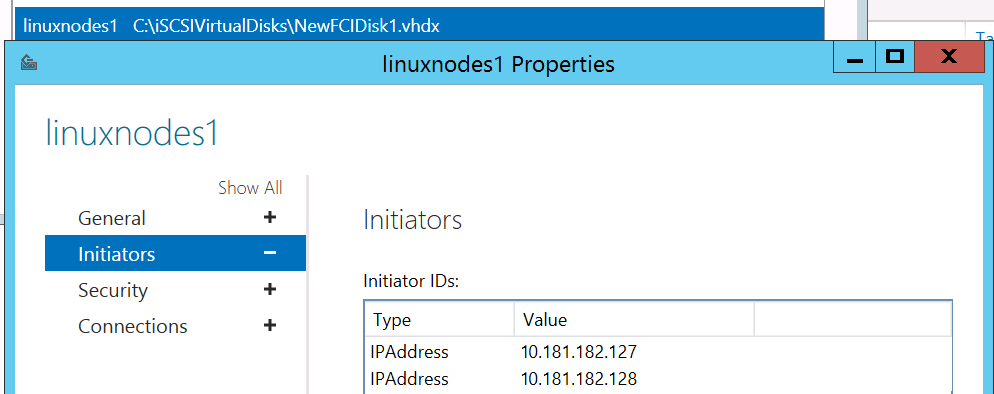Select initiator row 10.181.182.127
Screen dimensions: 994x394
(657, 352)
